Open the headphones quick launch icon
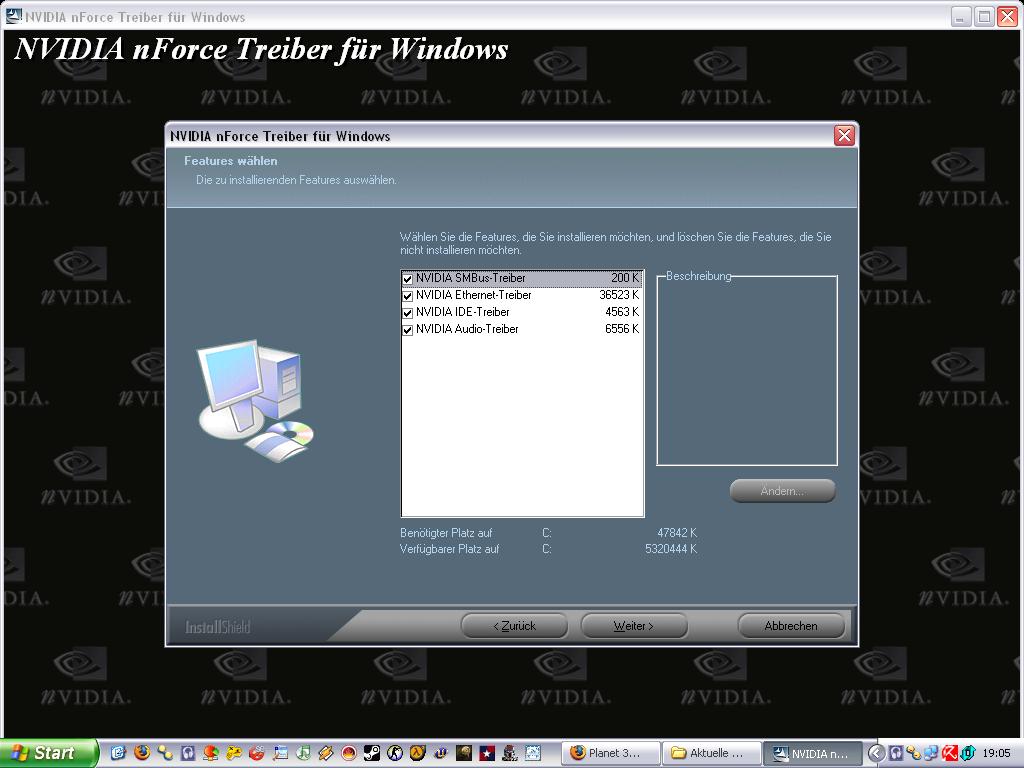Viewport: 1024px width, 768px height. pos(187,753)
